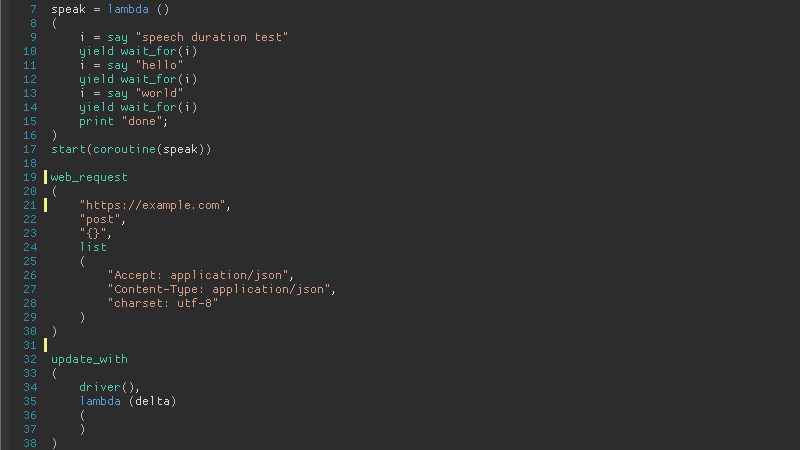Click the yellow change marker beside line 19

click(45, 177)
